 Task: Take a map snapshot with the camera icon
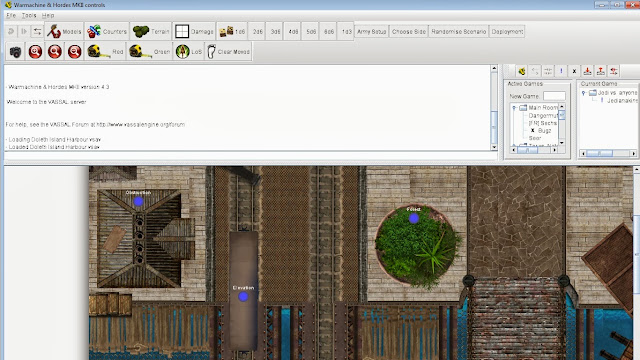pos(16,52)
